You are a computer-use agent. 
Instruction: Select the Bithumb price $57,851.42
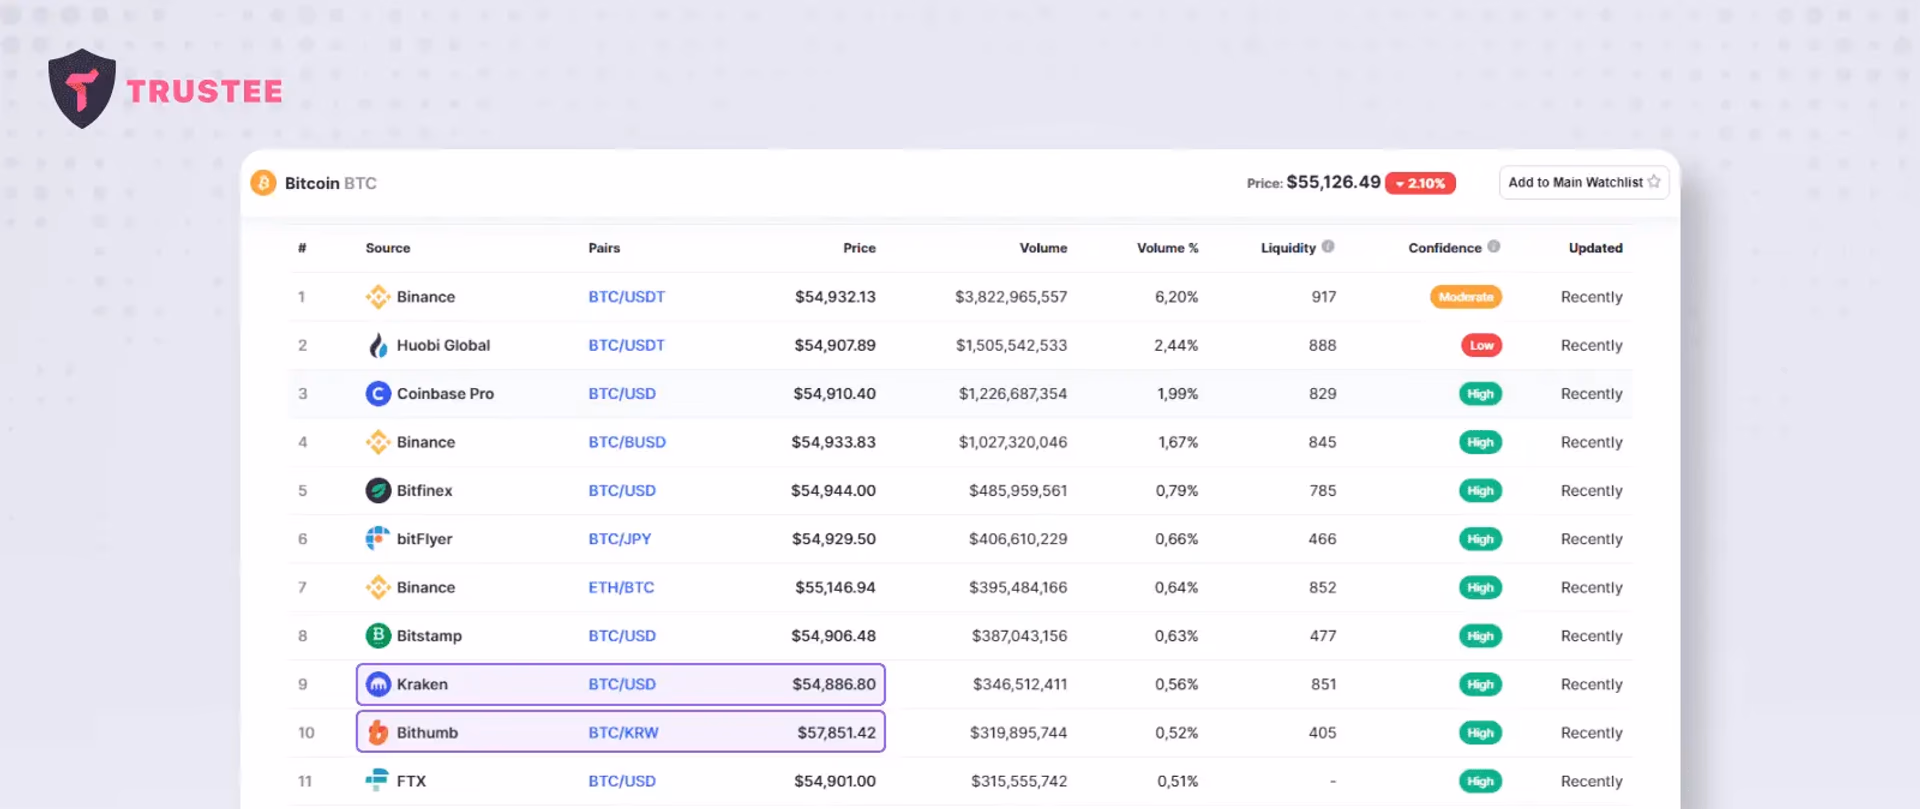coord(836,733)
